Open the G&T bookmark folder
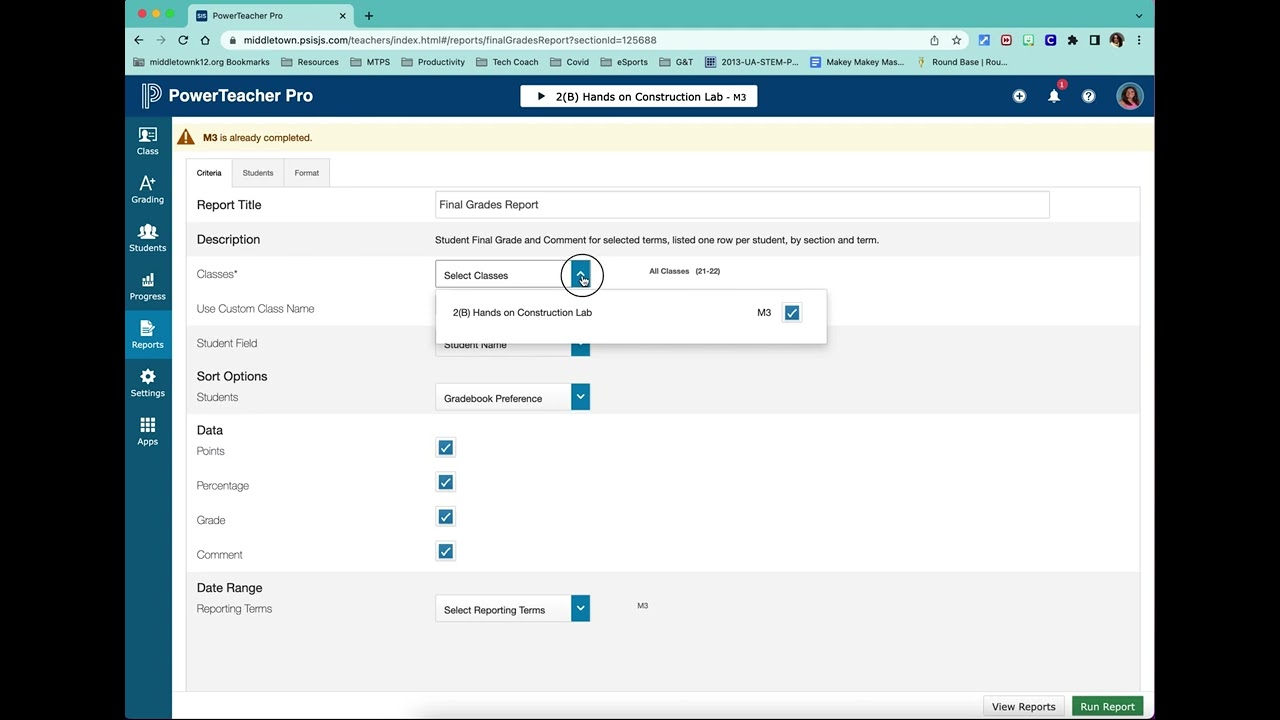The height and width of the screenshot is (720, 1280). pos(676,62)
